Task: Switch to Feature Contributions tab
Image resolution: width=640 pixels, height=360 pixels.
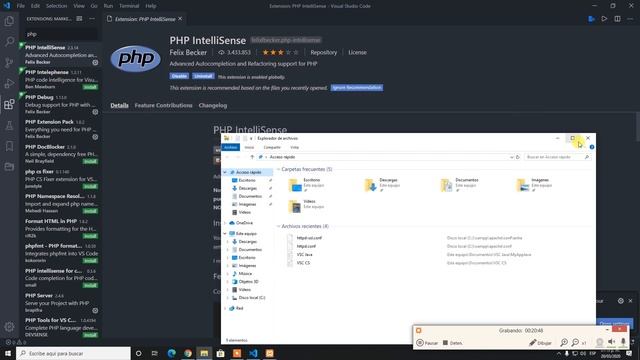Action: tap(163, 105)
